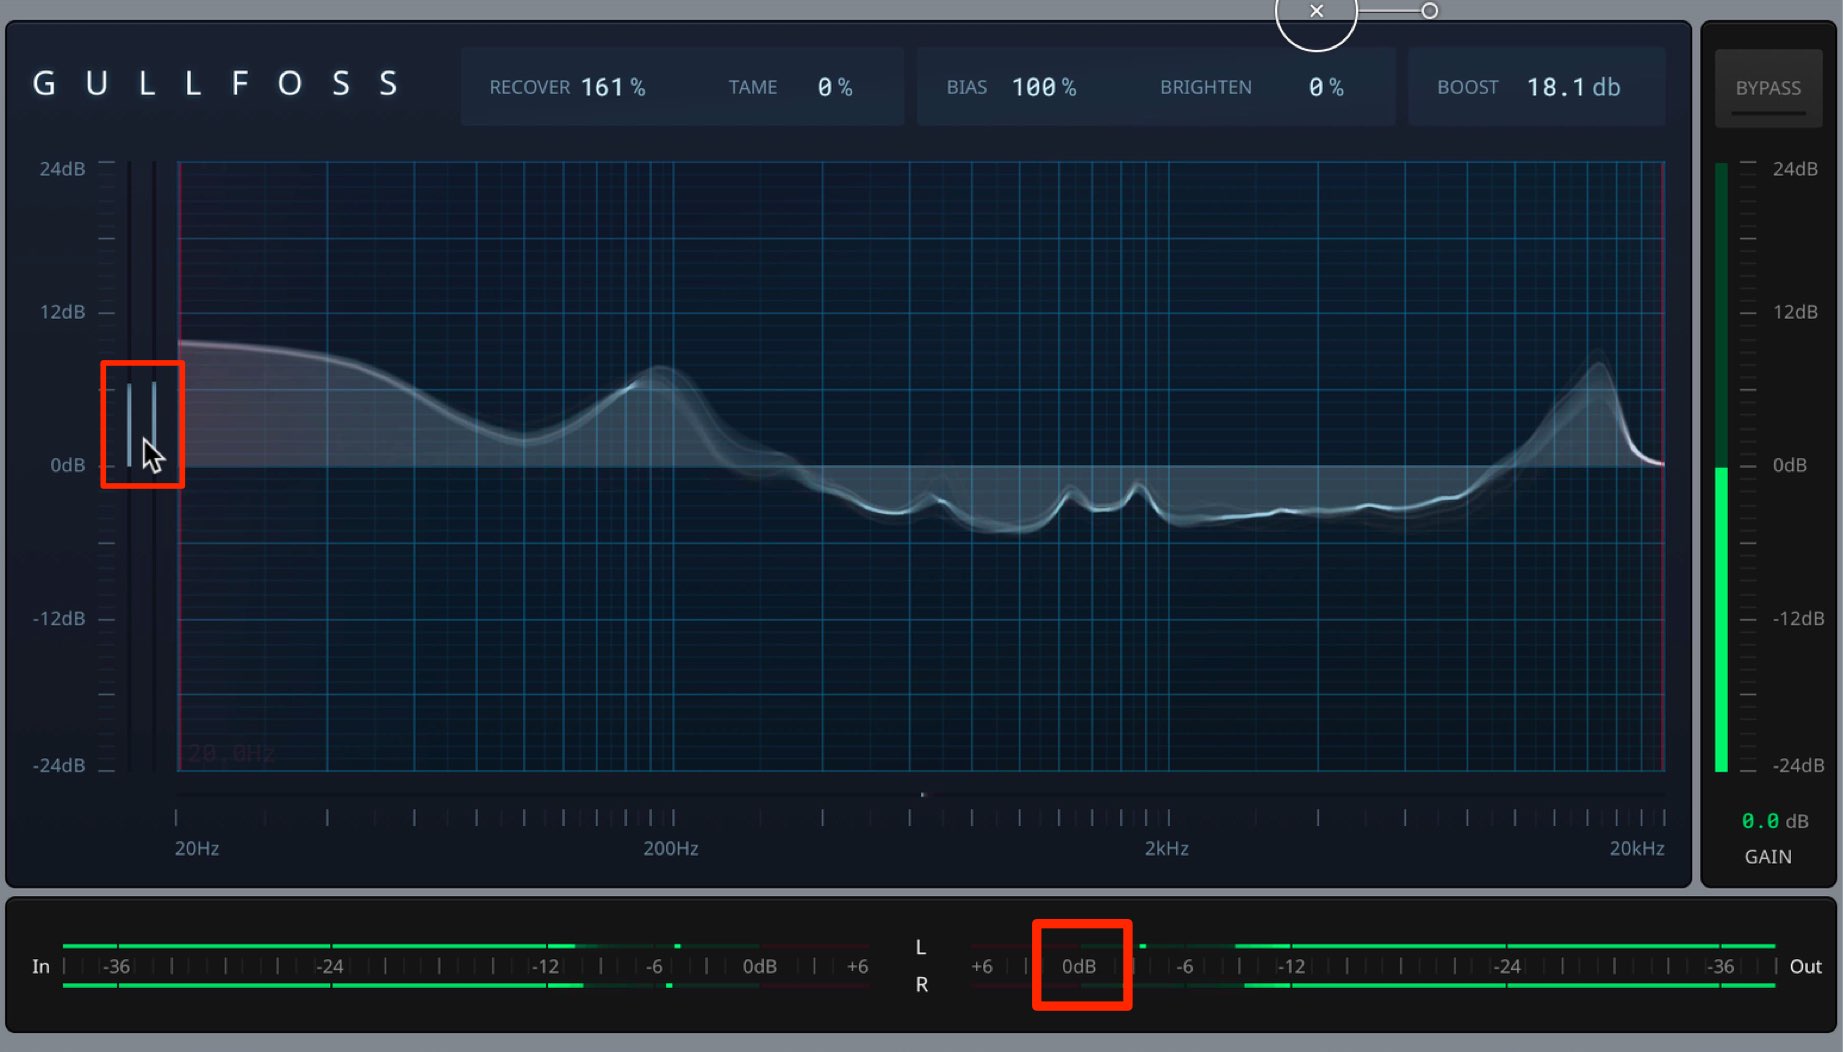The width and height of the screenshot is (1844, 1052).
Task: Click the Out meter label
Action: (1806, 967)
